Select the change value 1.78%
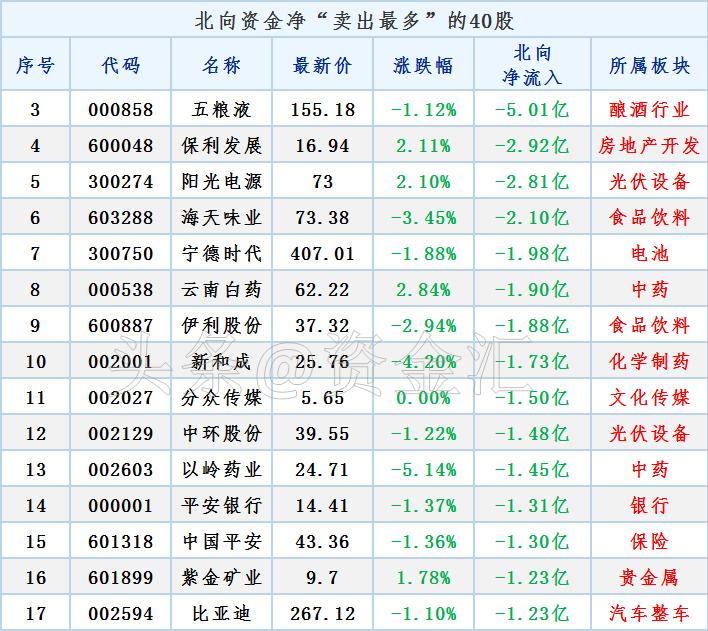Viewport: 708px width, 631px height. 423,577
